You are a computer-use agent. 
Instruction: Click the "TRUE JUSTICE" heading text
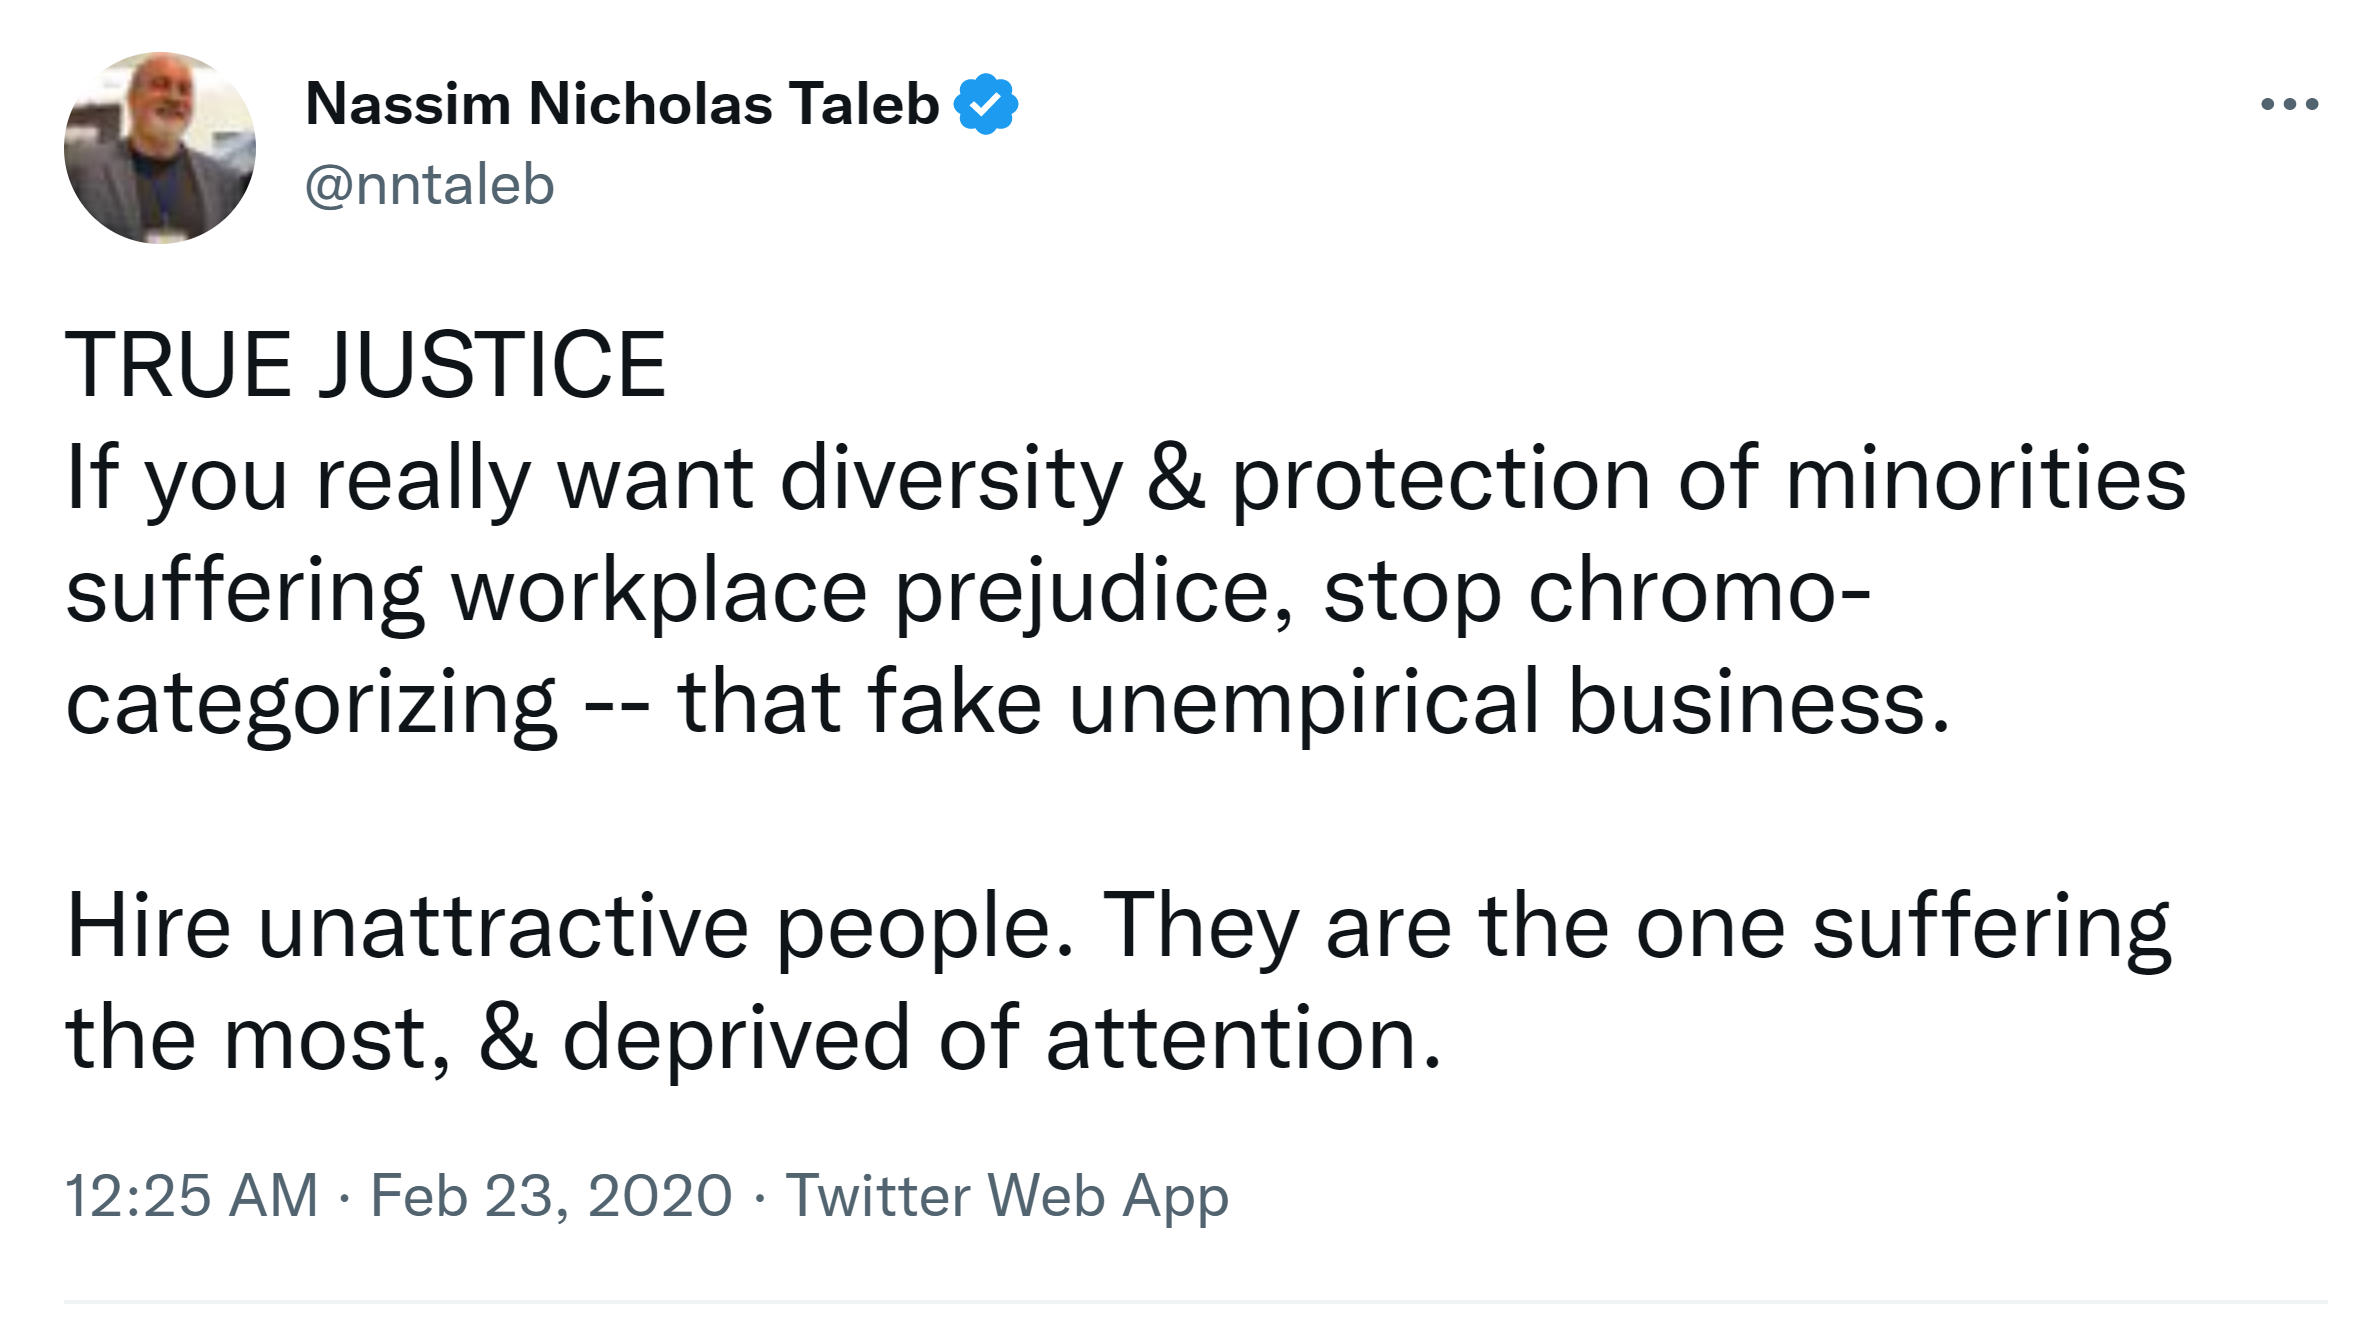coord(365,366)
